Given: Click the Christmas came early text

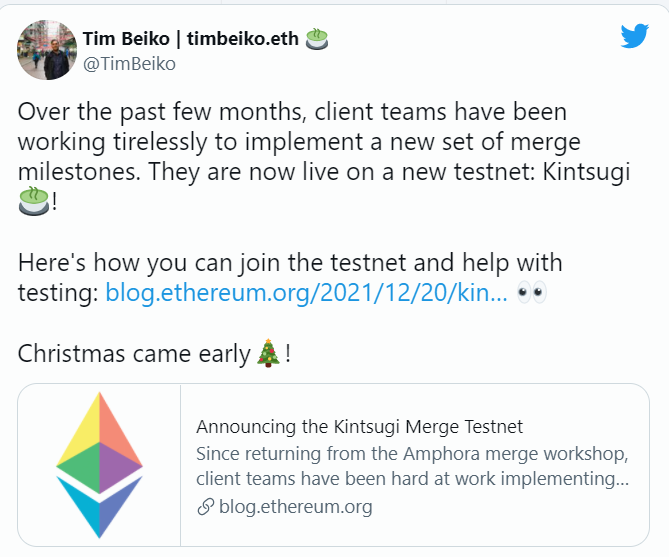Looking at the screenshot, I should (135, 354).
